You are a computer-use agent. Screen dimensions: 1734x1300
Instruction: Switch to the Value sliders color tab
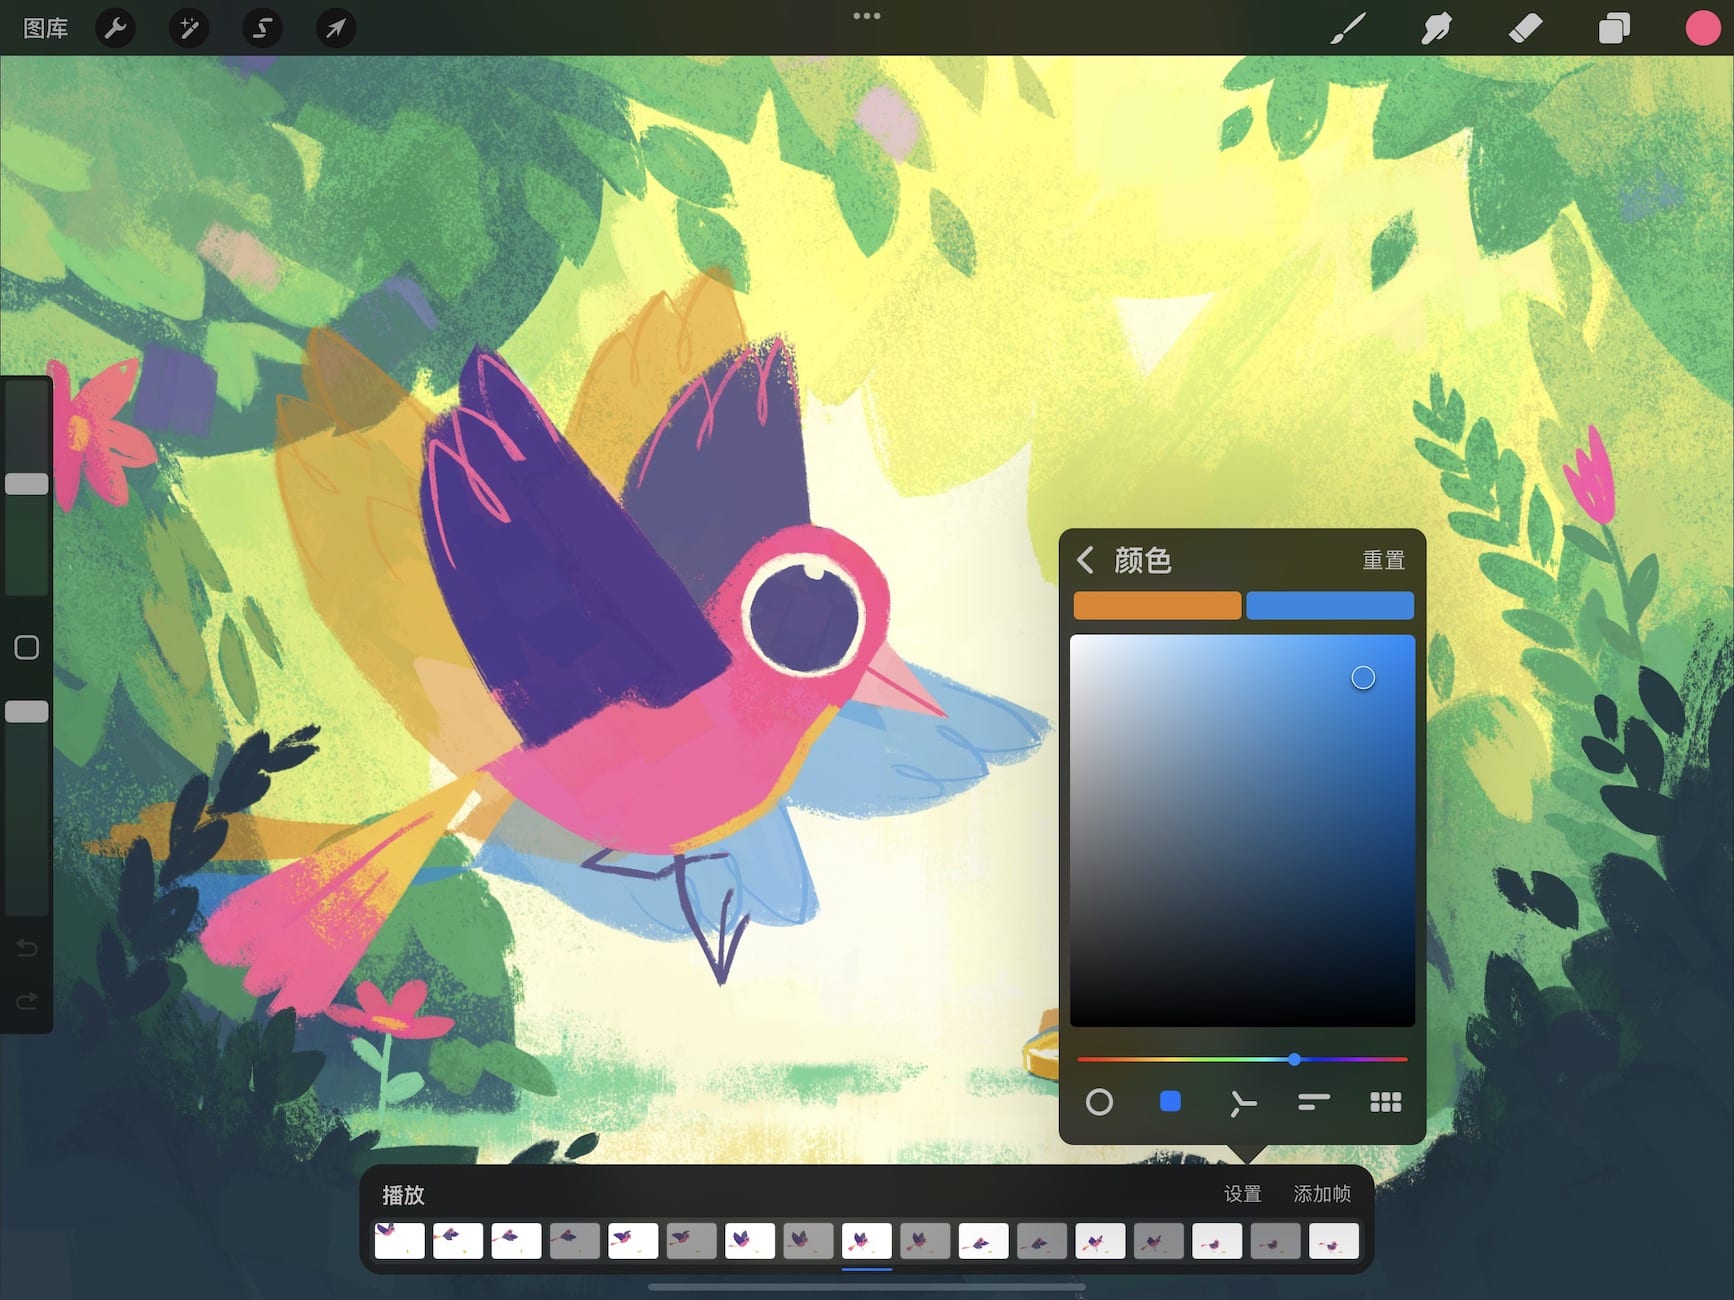point(1313,1102)
